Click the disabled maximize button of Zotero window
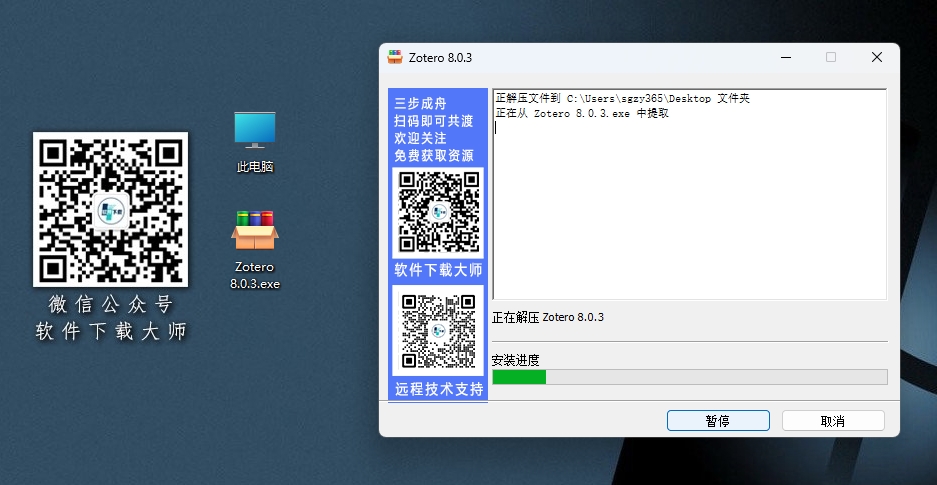This screenshot has height=485, width=937. click(831, 57)
